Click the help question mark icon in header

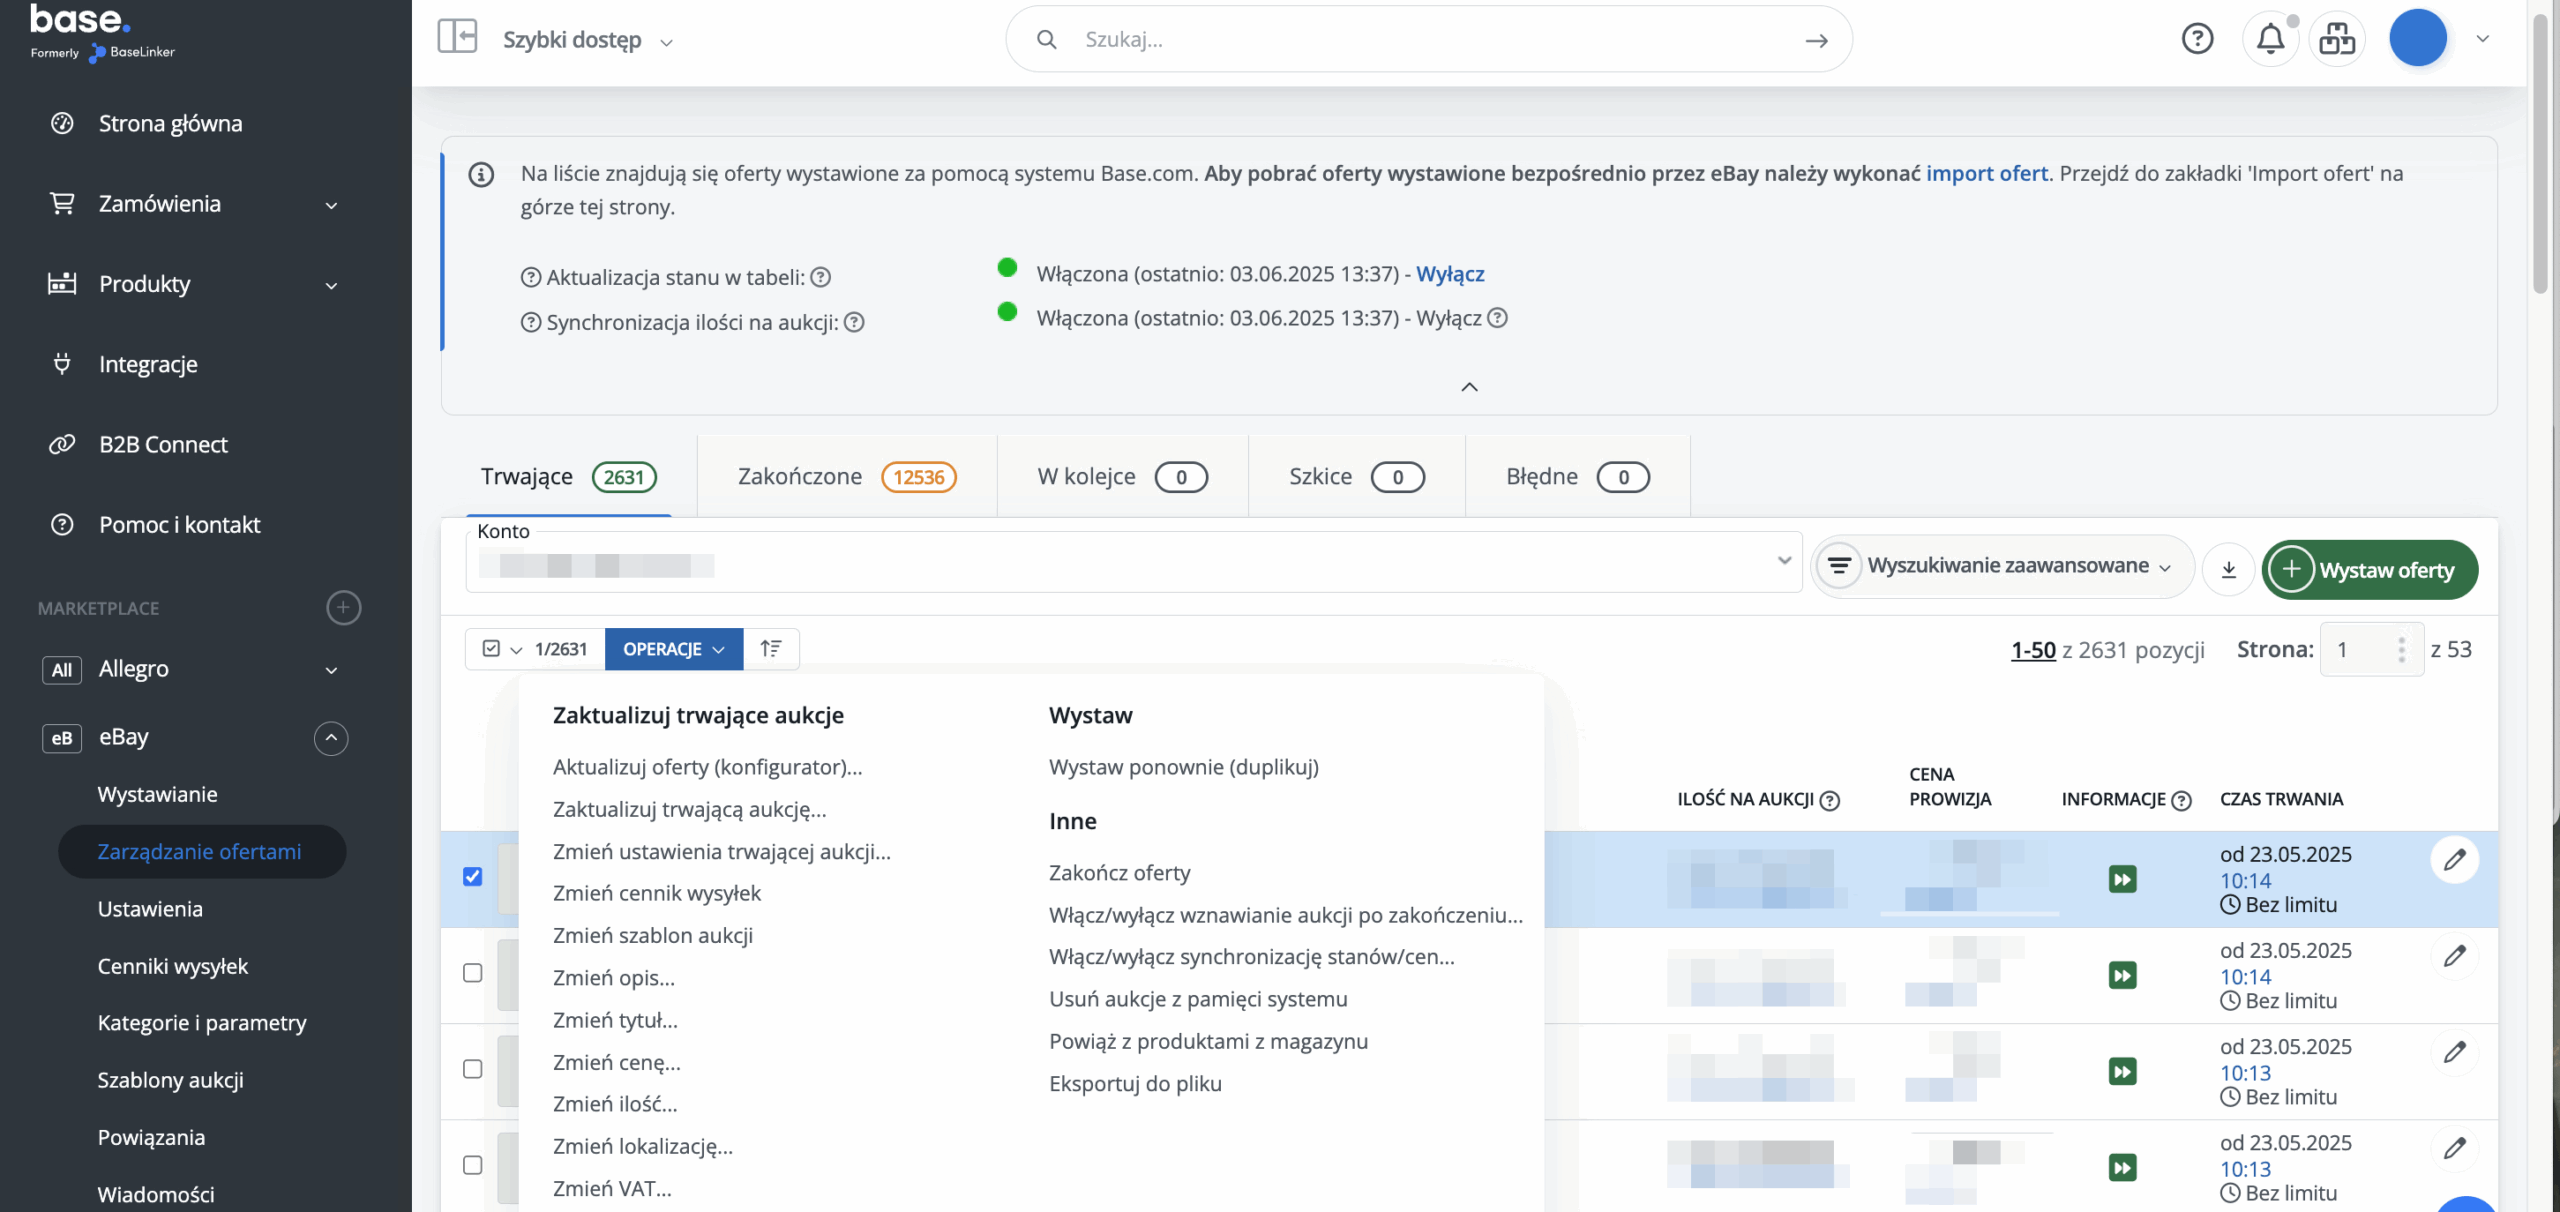pyautogui.click(x=2197, y=39)
